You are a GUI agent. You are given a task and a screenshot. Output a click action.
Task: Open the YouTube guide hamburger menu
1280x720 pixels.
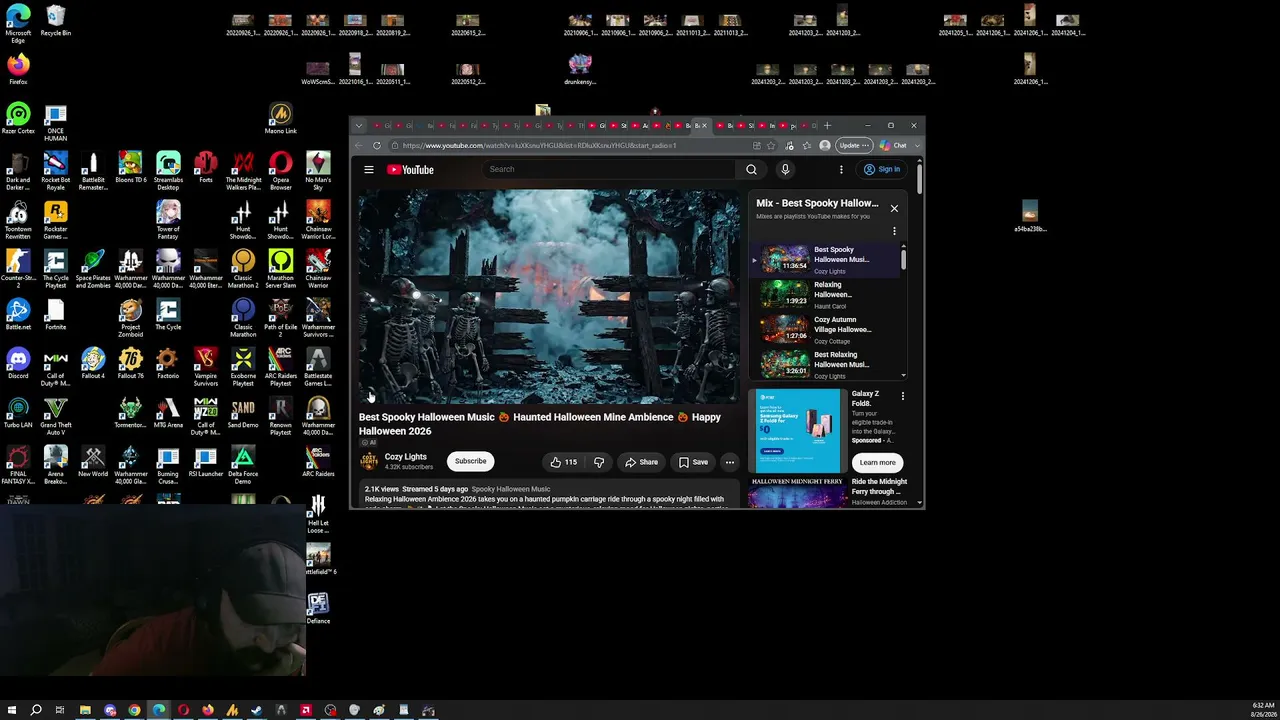369,170
